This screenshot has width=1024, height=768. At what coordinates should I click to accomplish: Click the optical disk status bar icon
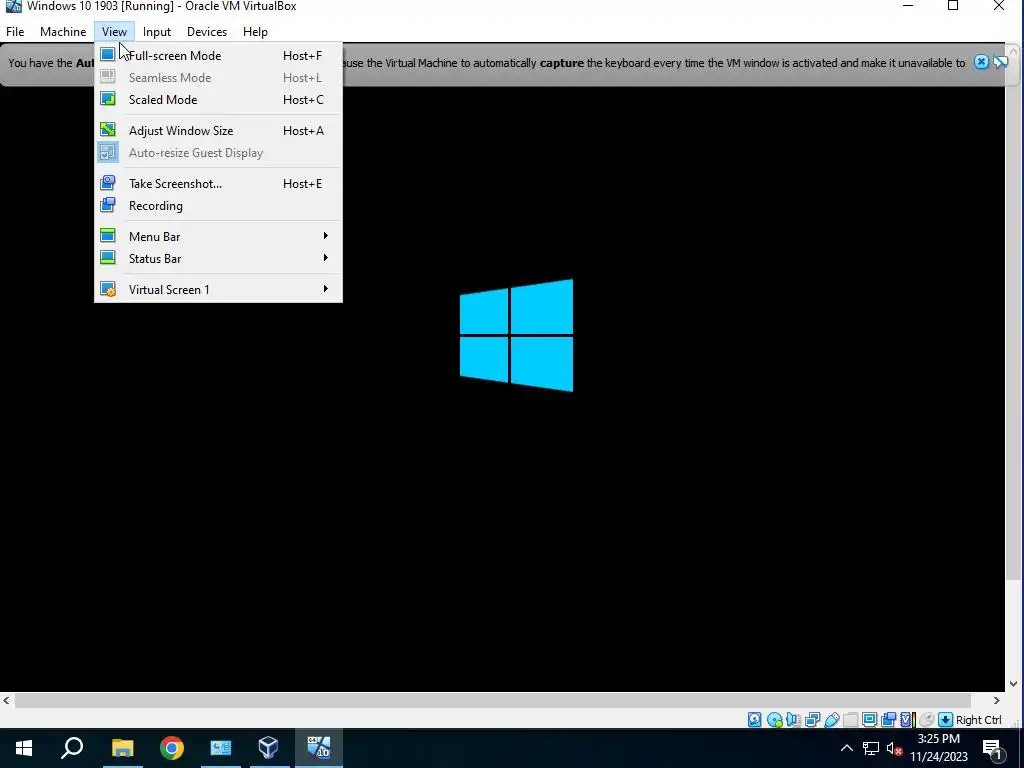point(775,720)
